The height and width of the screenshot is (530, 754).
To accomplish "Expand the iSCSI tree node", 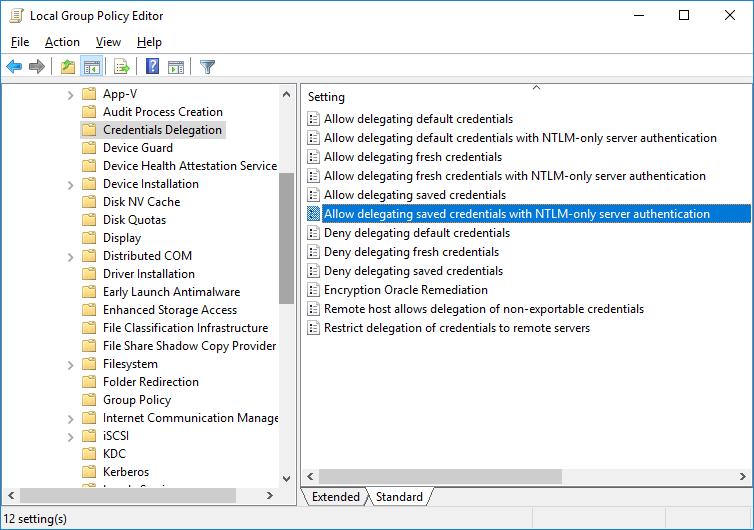I will coord(70,437).
